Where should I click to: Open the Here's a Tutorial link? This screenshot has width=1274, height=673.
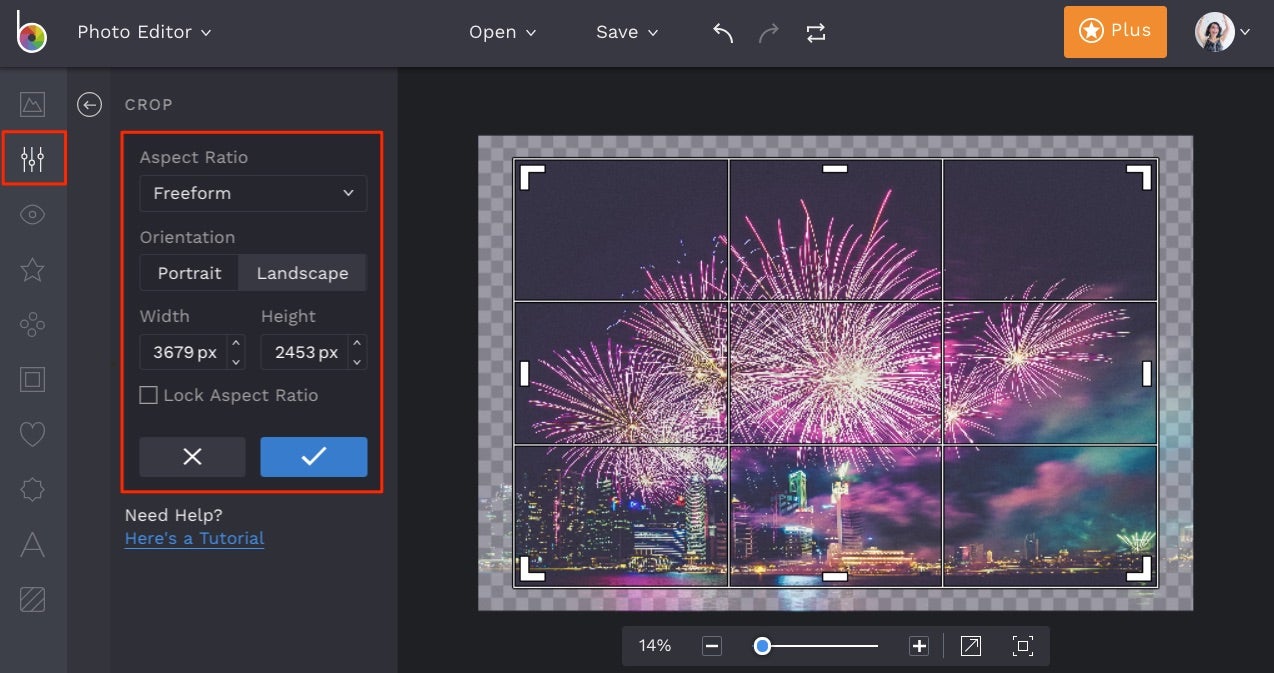[x=193, y=538]
